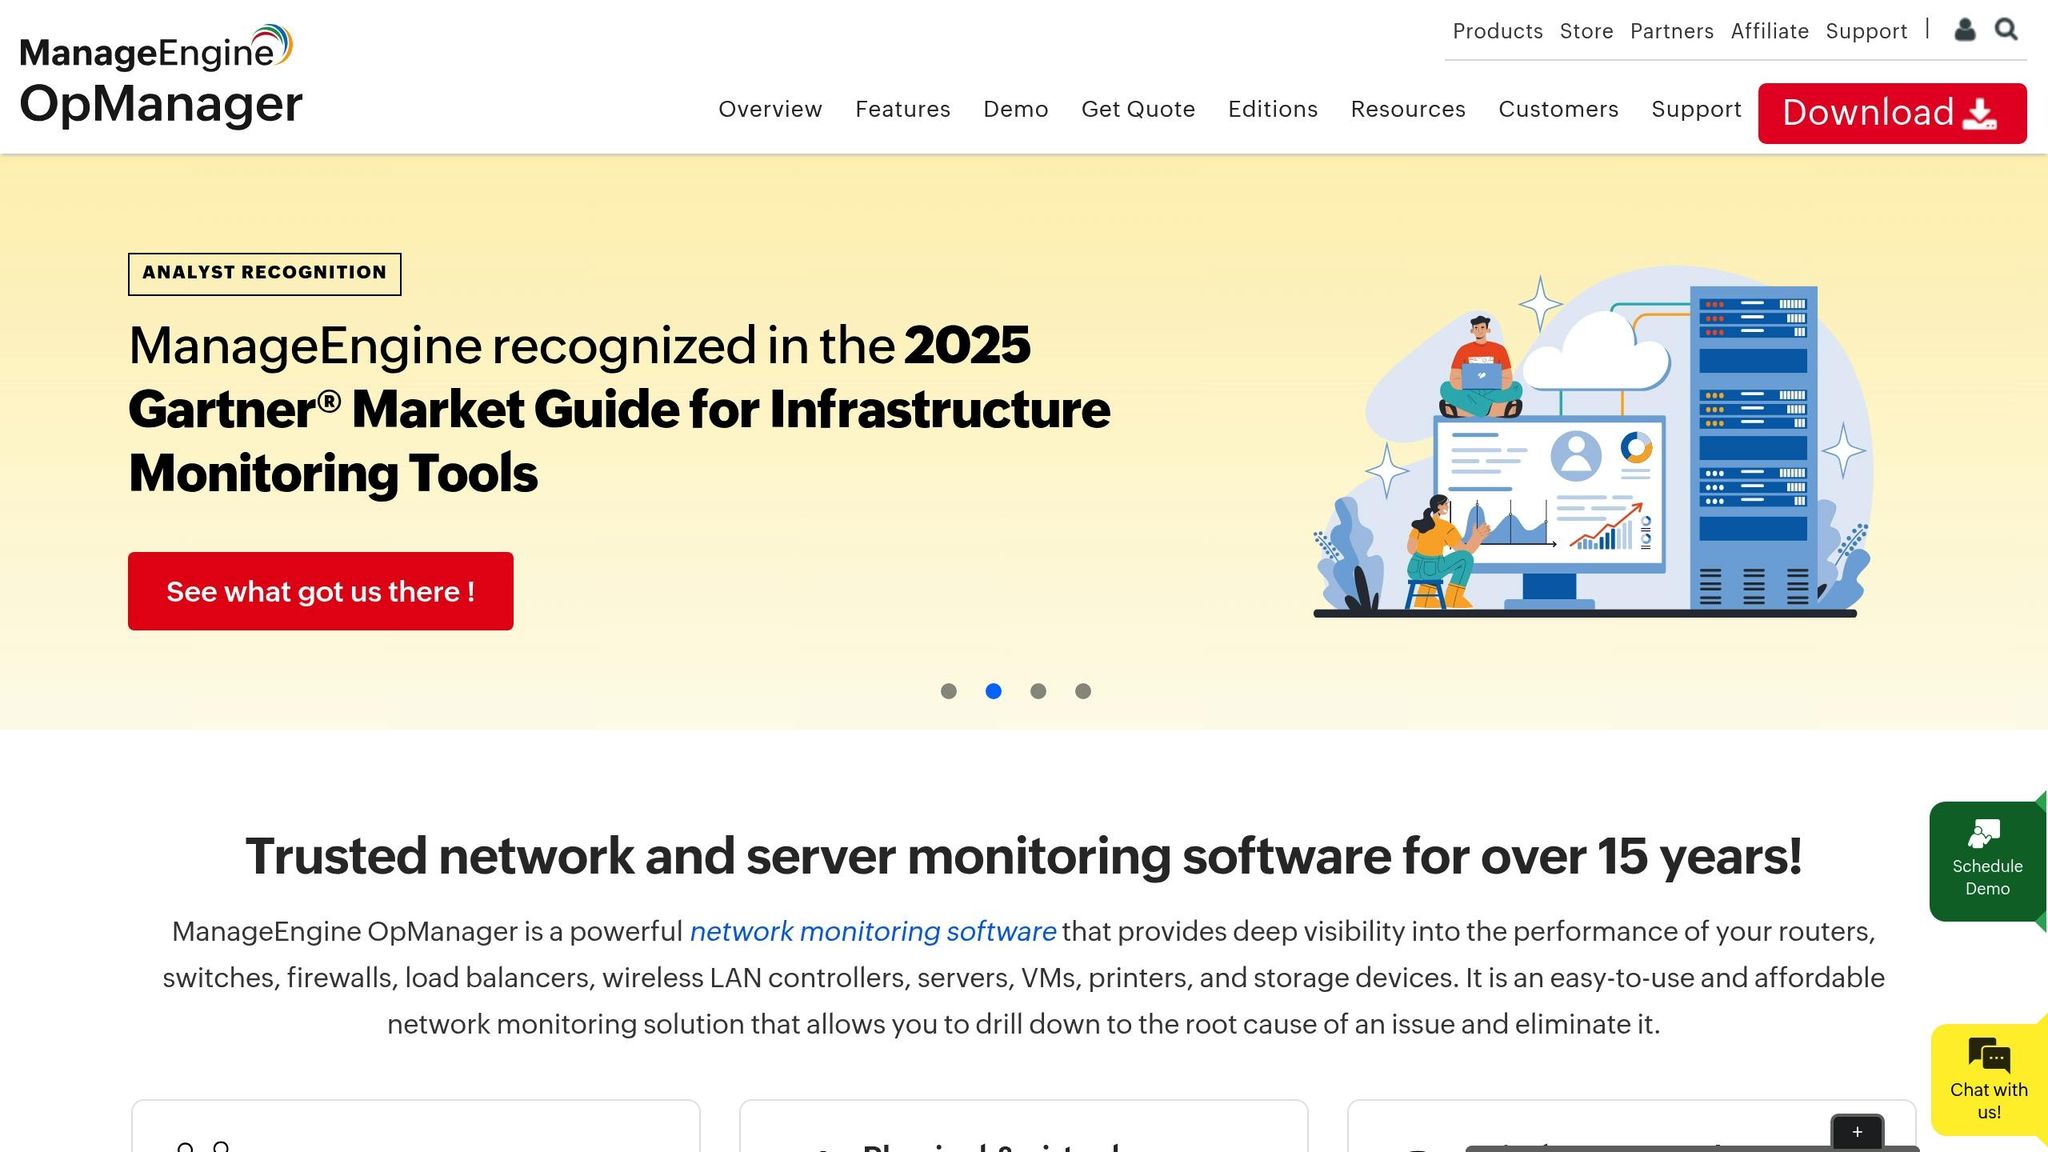Click Get Quote in navigation
Image resolution: width=2048 pixels, height=1152 pixels.
(1138, 109)
